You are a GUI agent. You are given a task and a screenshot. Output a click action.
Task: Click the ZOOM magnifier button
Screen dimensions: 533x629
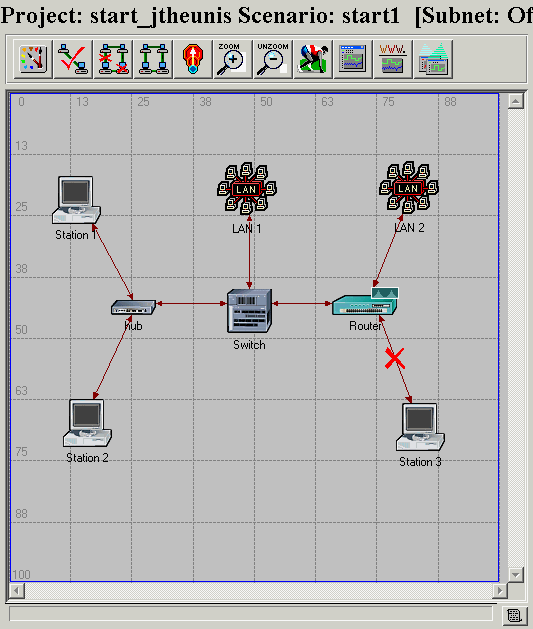(233, 59)
